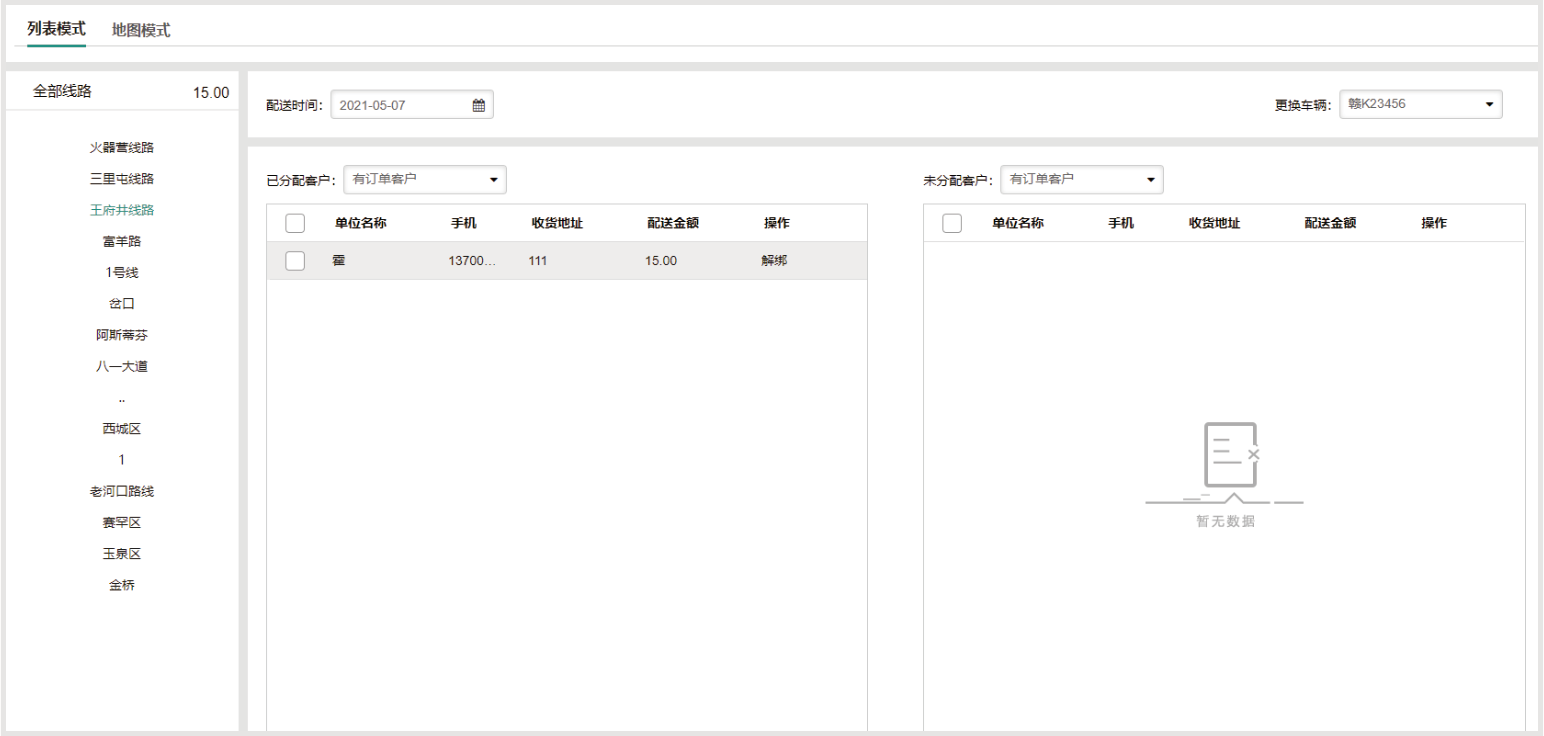Click 解绑 to unbind the customer
Viewport: 1544px width, 736px height.
(x=774, y=261)
